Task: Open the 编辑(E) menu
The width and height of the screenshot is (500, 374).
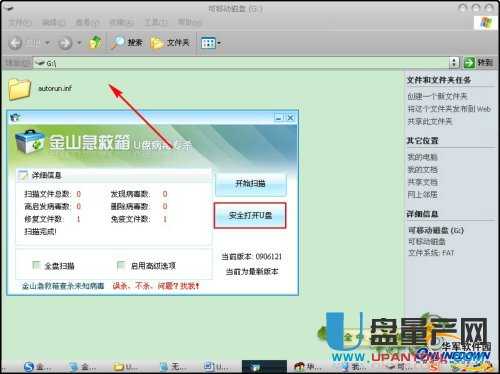Action: [x=53, y=23]
